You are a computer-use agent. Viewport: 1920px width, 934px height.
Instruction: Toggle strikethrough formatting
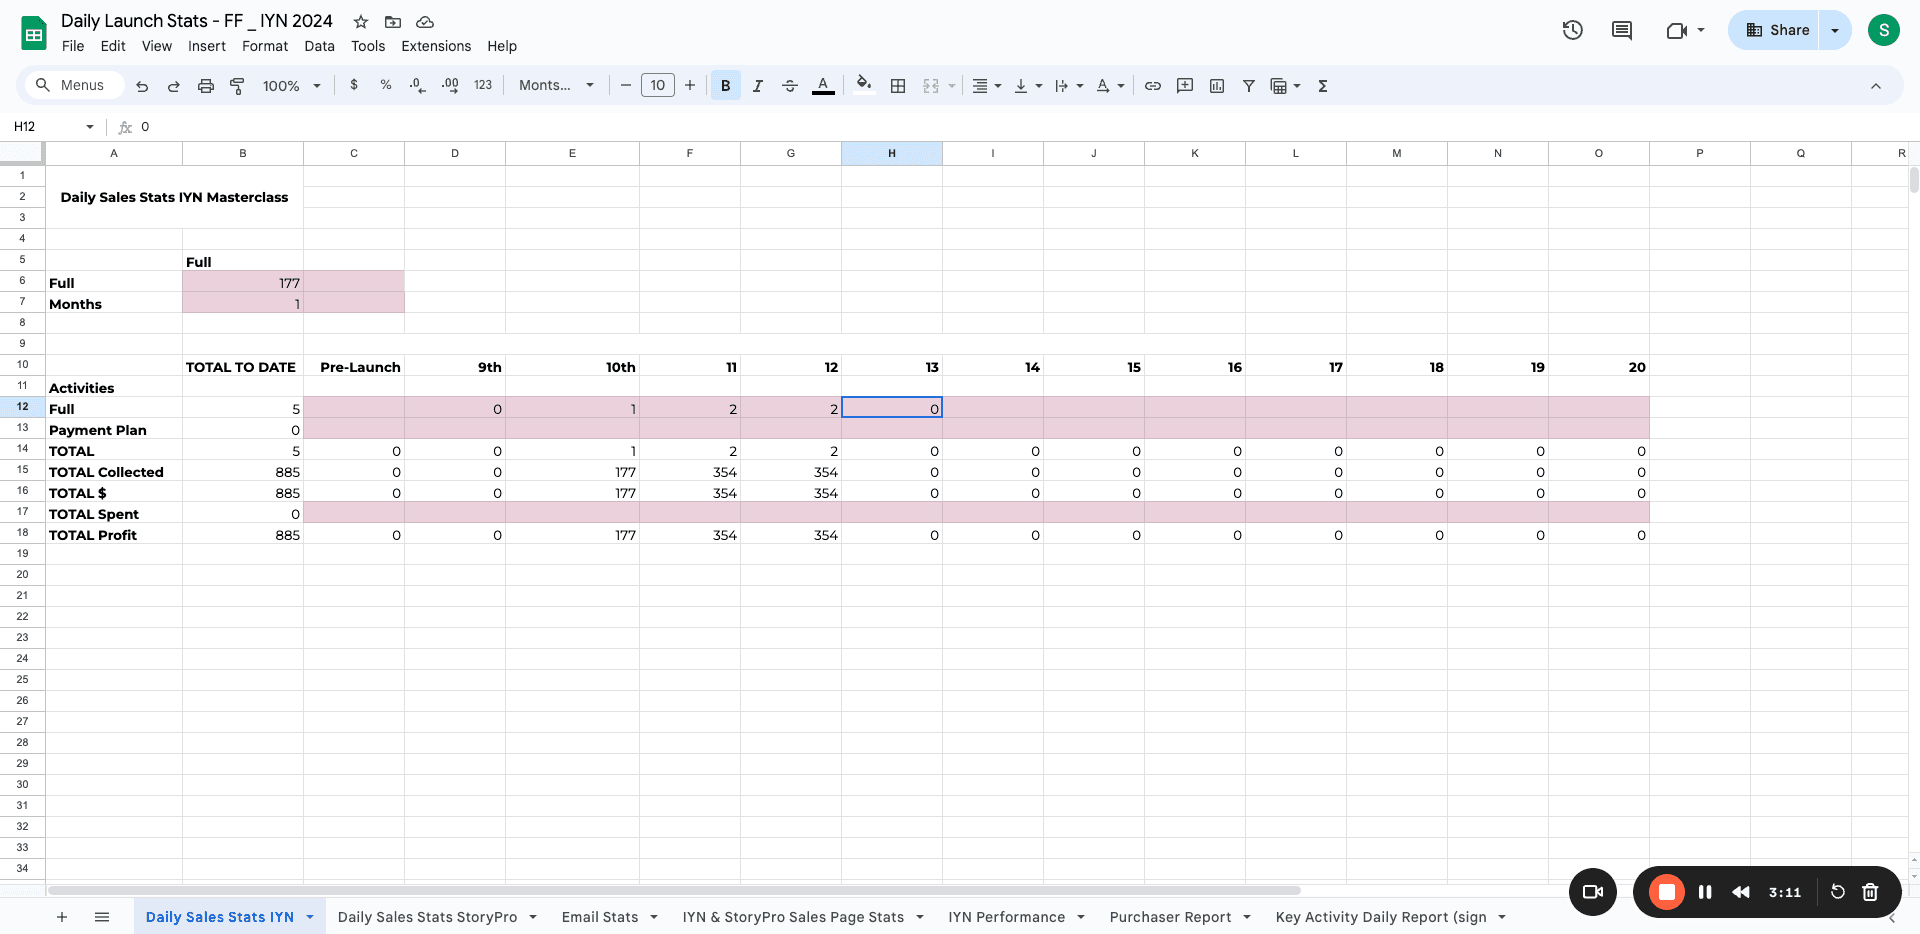click(790, 86)
